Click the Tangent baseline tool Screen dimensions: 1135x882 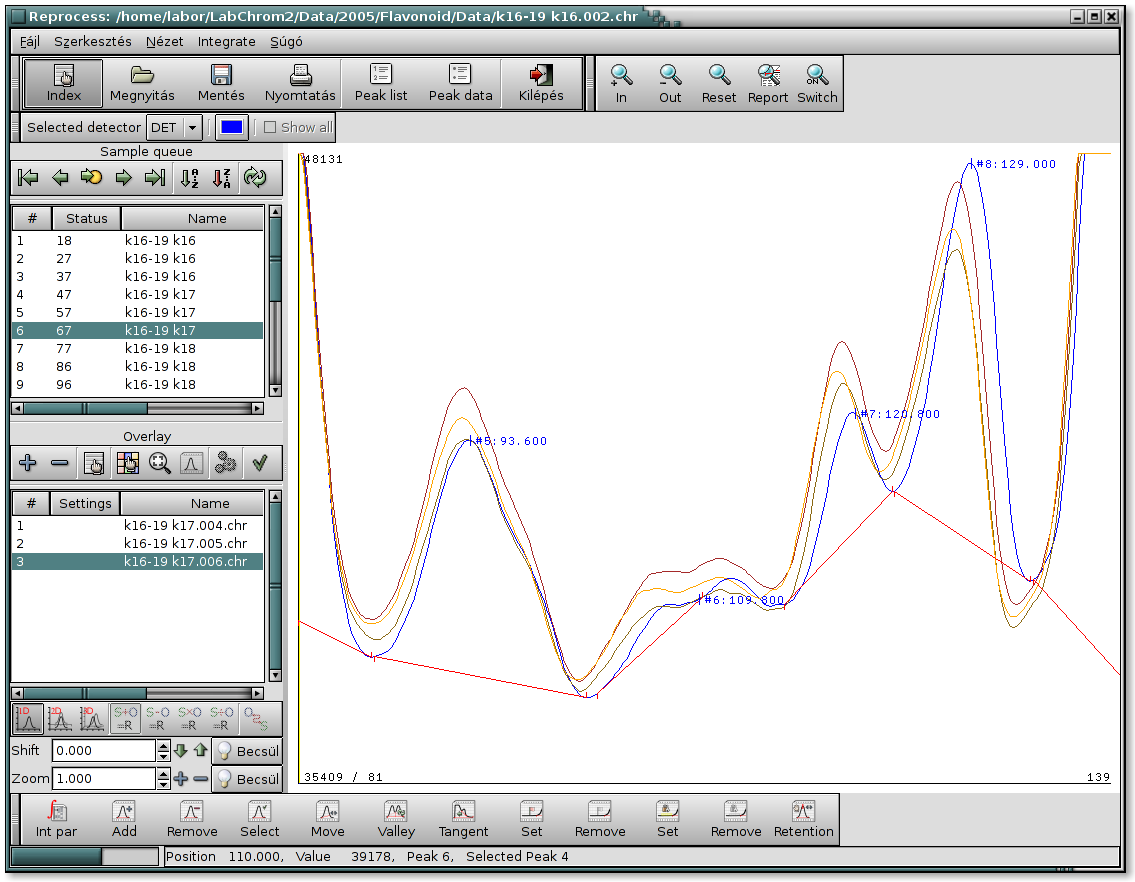464,818
